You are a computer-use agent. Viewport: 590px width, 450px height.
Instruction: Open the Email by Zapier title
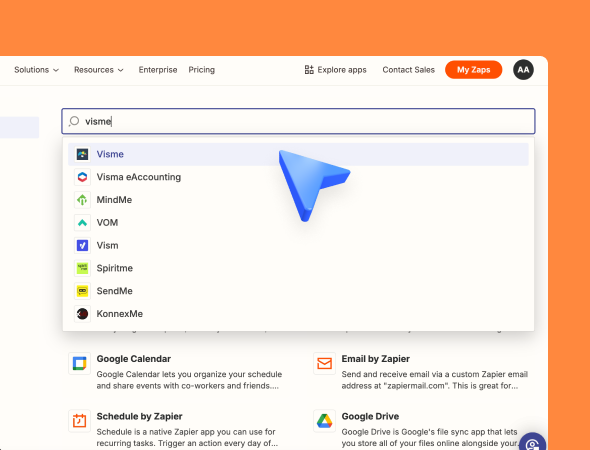[376, 359]
